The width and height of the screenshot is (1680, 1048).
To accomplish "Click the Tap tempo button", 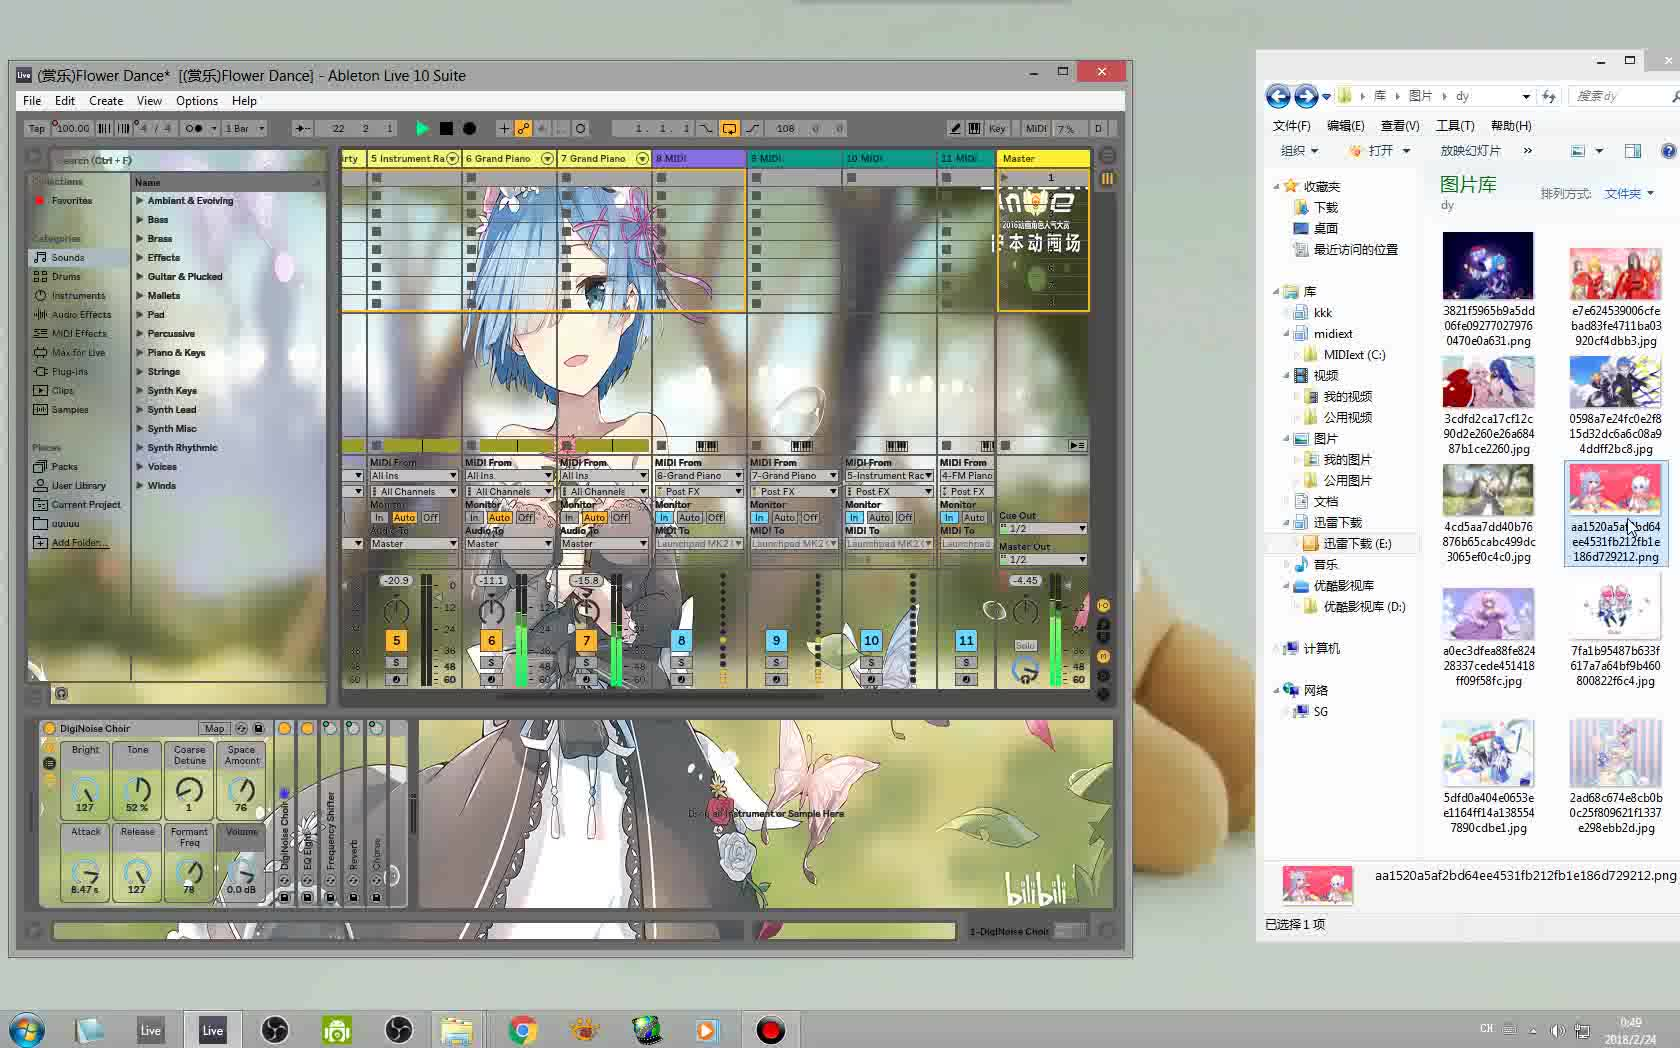I will click(37, 128).
